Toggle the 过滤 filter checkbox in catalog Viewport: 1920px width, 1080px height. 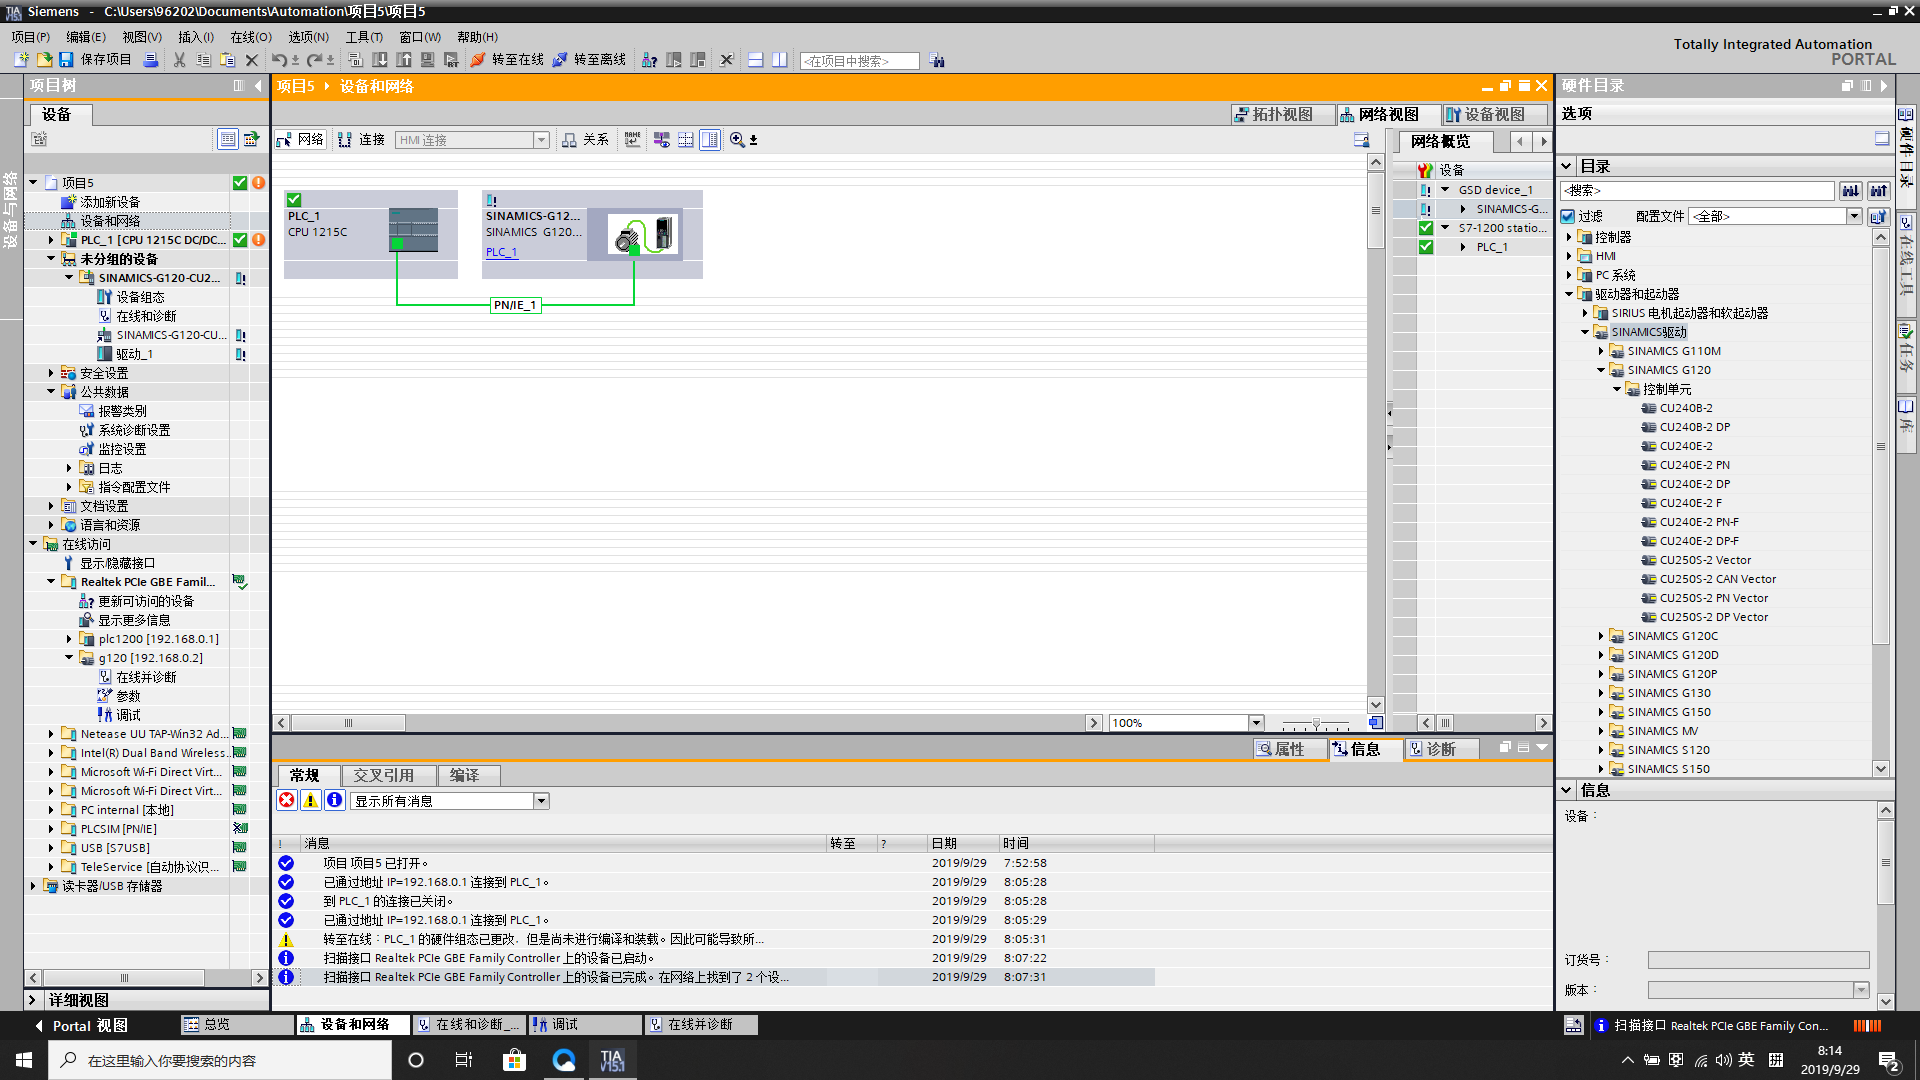(x=1568, y=216)
